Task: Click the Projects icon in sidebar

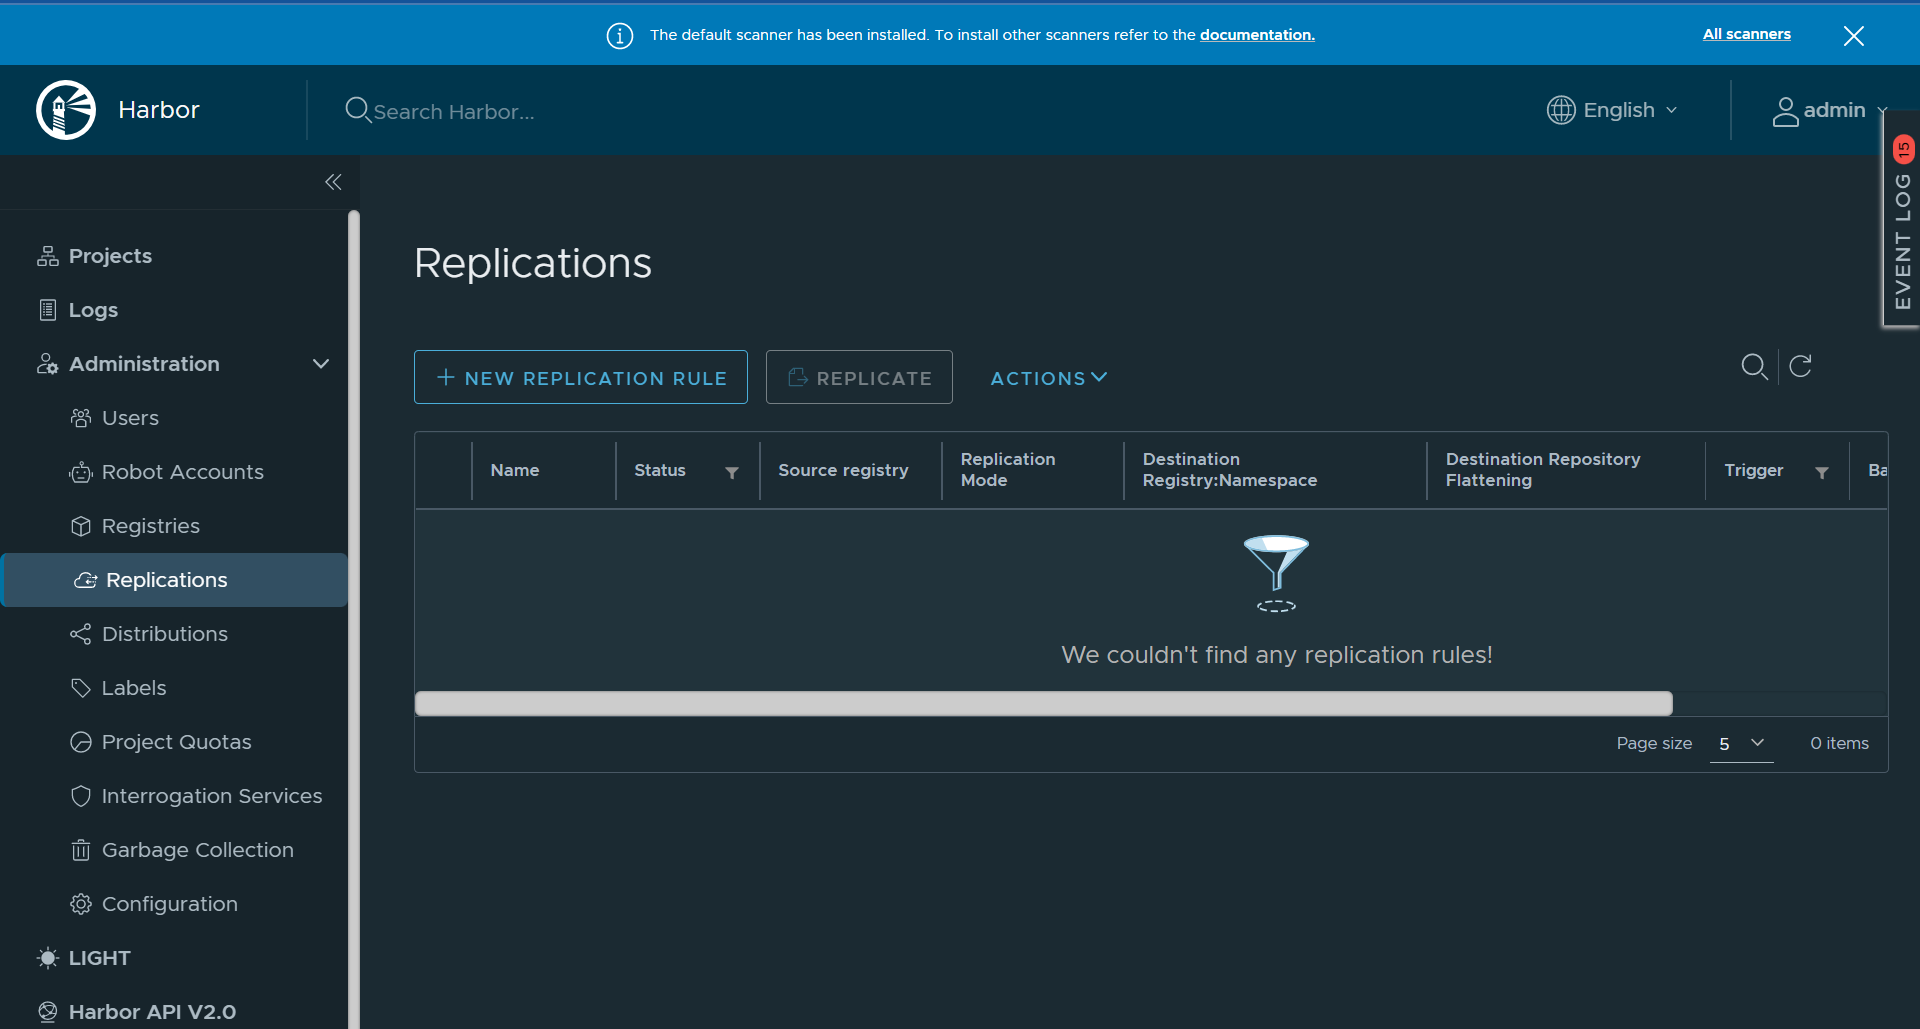Action: pos(47,256)
